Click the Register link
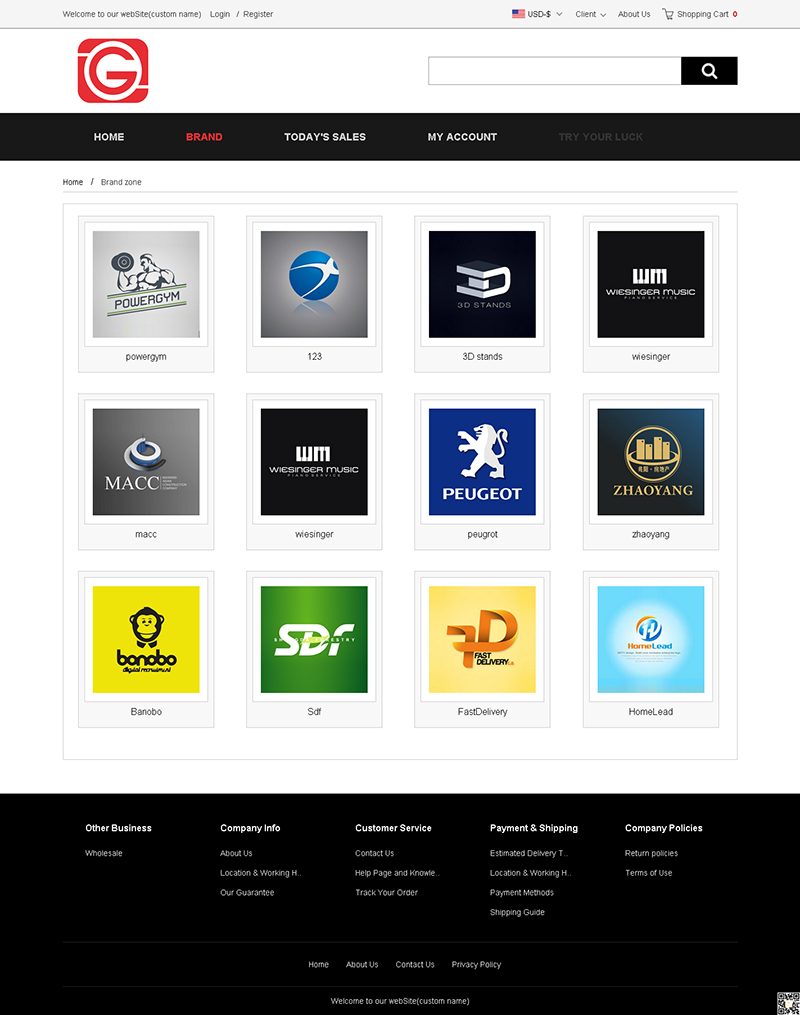The width and height of the screenshot is (800, 1015). pos(258,14)
